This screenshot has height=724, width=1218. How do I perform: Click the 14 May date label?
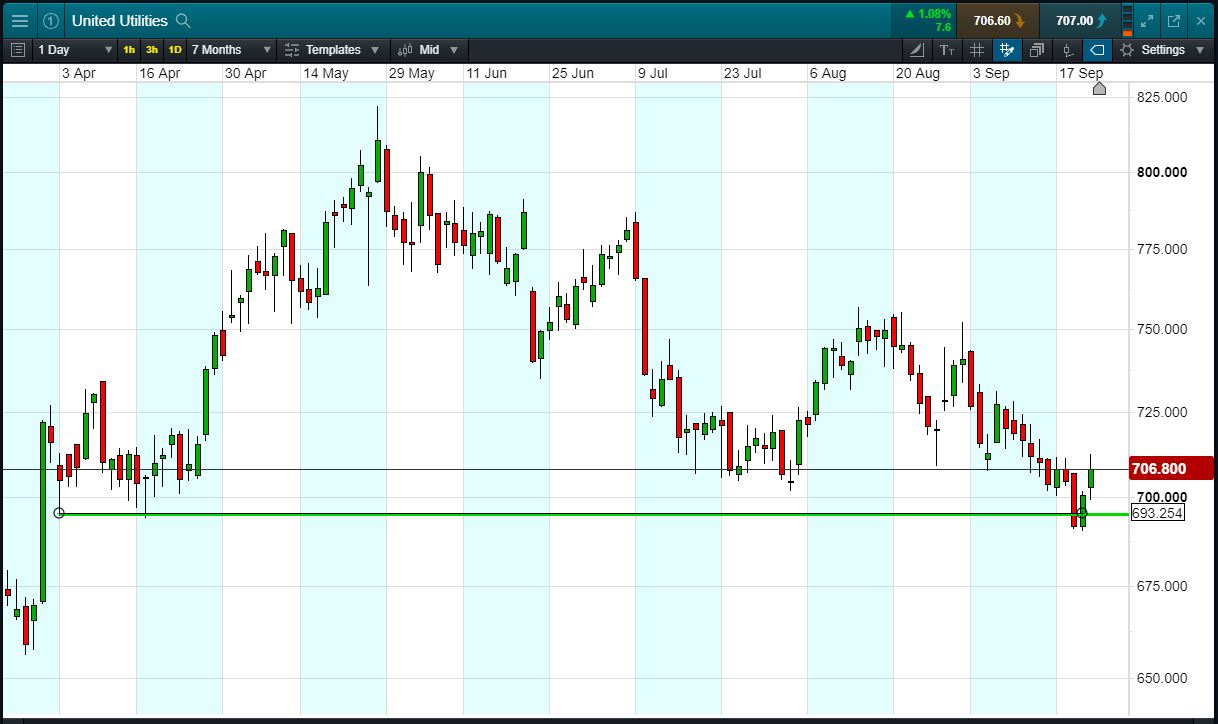tap(326, 73)
